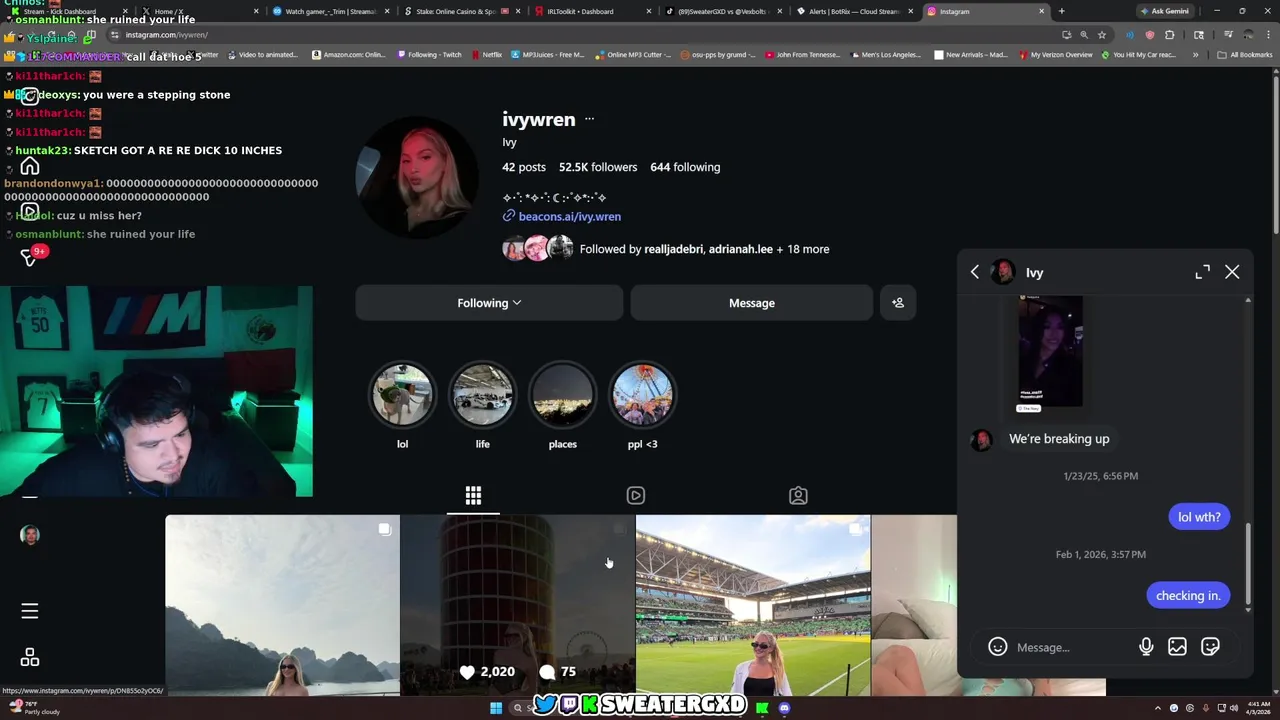1280x720 pixels.
Task: Click the voice clip microphone icon
Action: tap(1146, 647)
